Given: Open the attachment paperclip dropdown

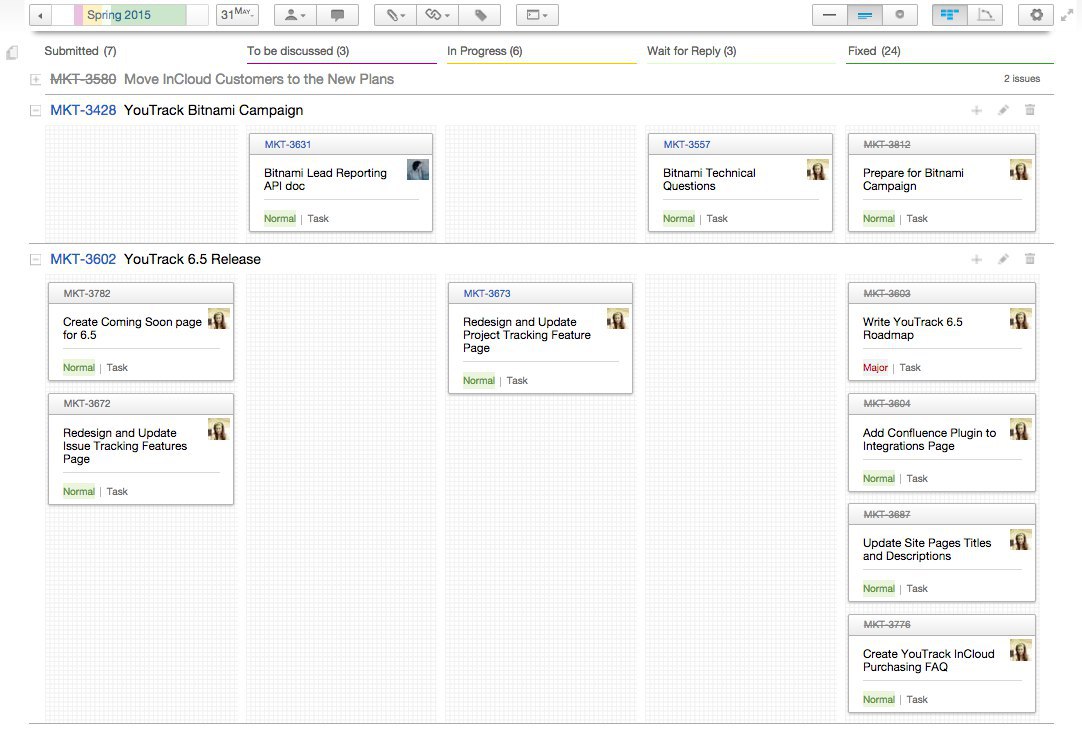Looking at the screenshot, I should click(395, 15).
